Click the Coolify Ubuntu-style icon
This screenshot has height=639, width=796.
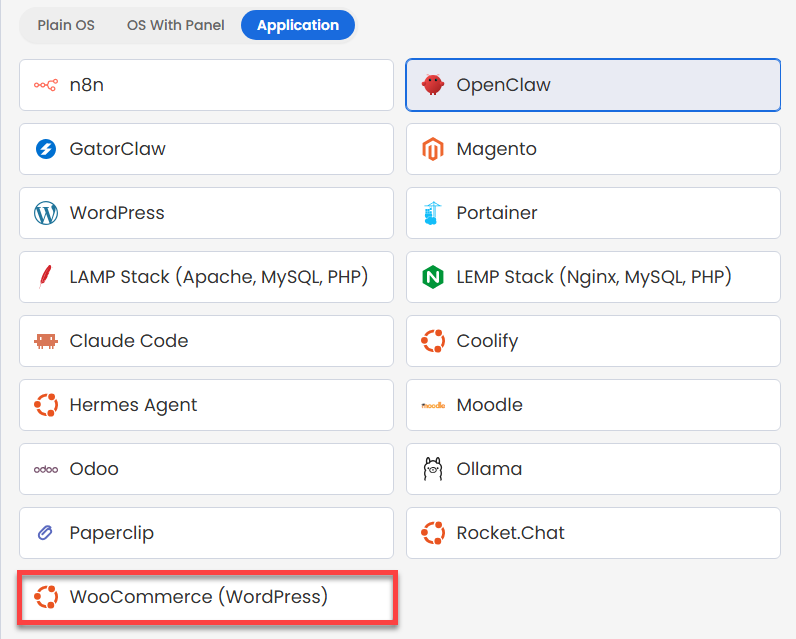click(x=433, y=341)
